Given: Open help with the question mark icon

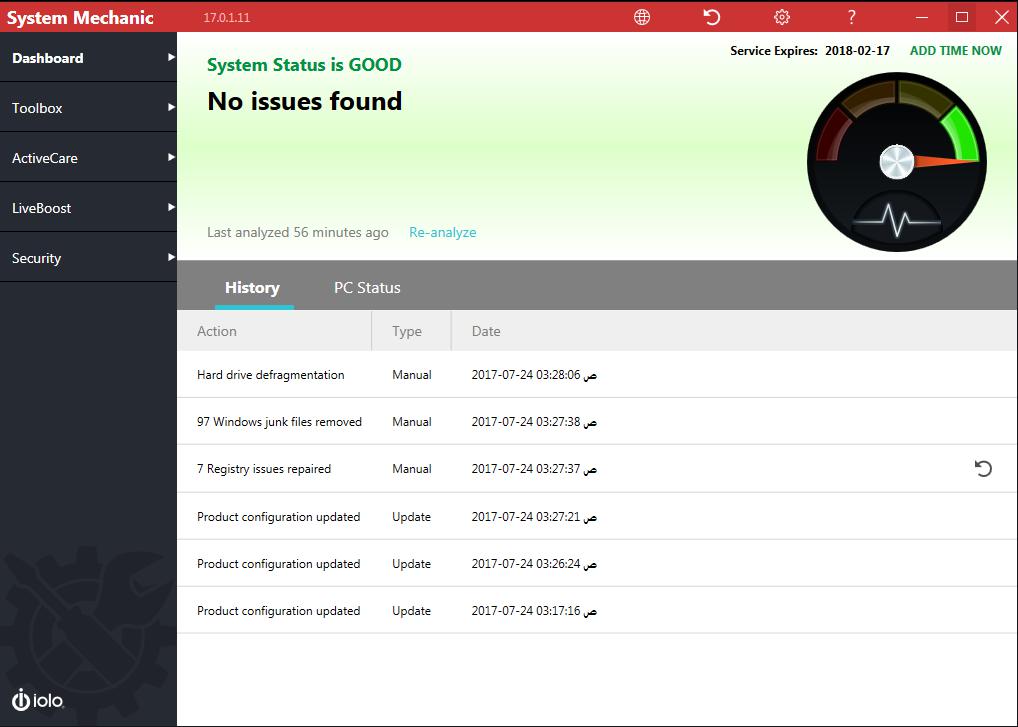Looking at the screenshot, I should coord(851,17).
